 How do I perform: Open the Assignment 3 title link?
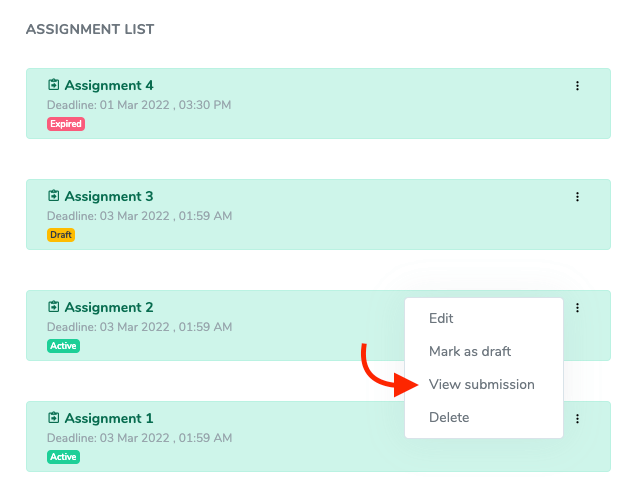point(109,197)
